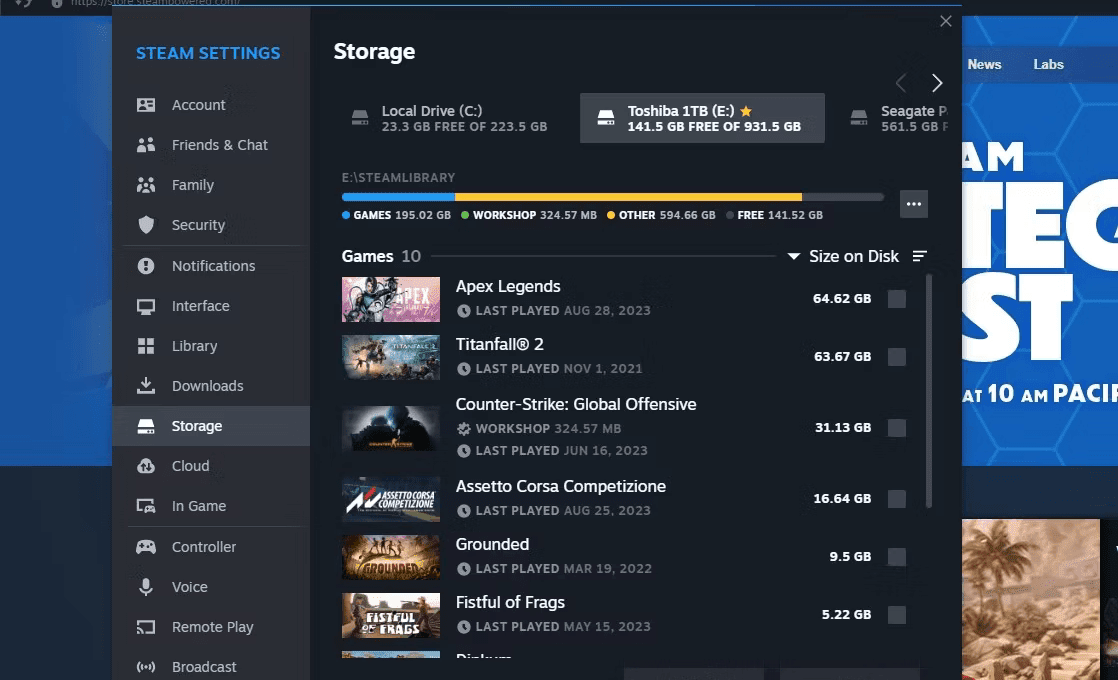The height and width of the screenshot is (680, 1118).
Task: Open the Titanfall 2 game title
Action: tap(499, 344)
